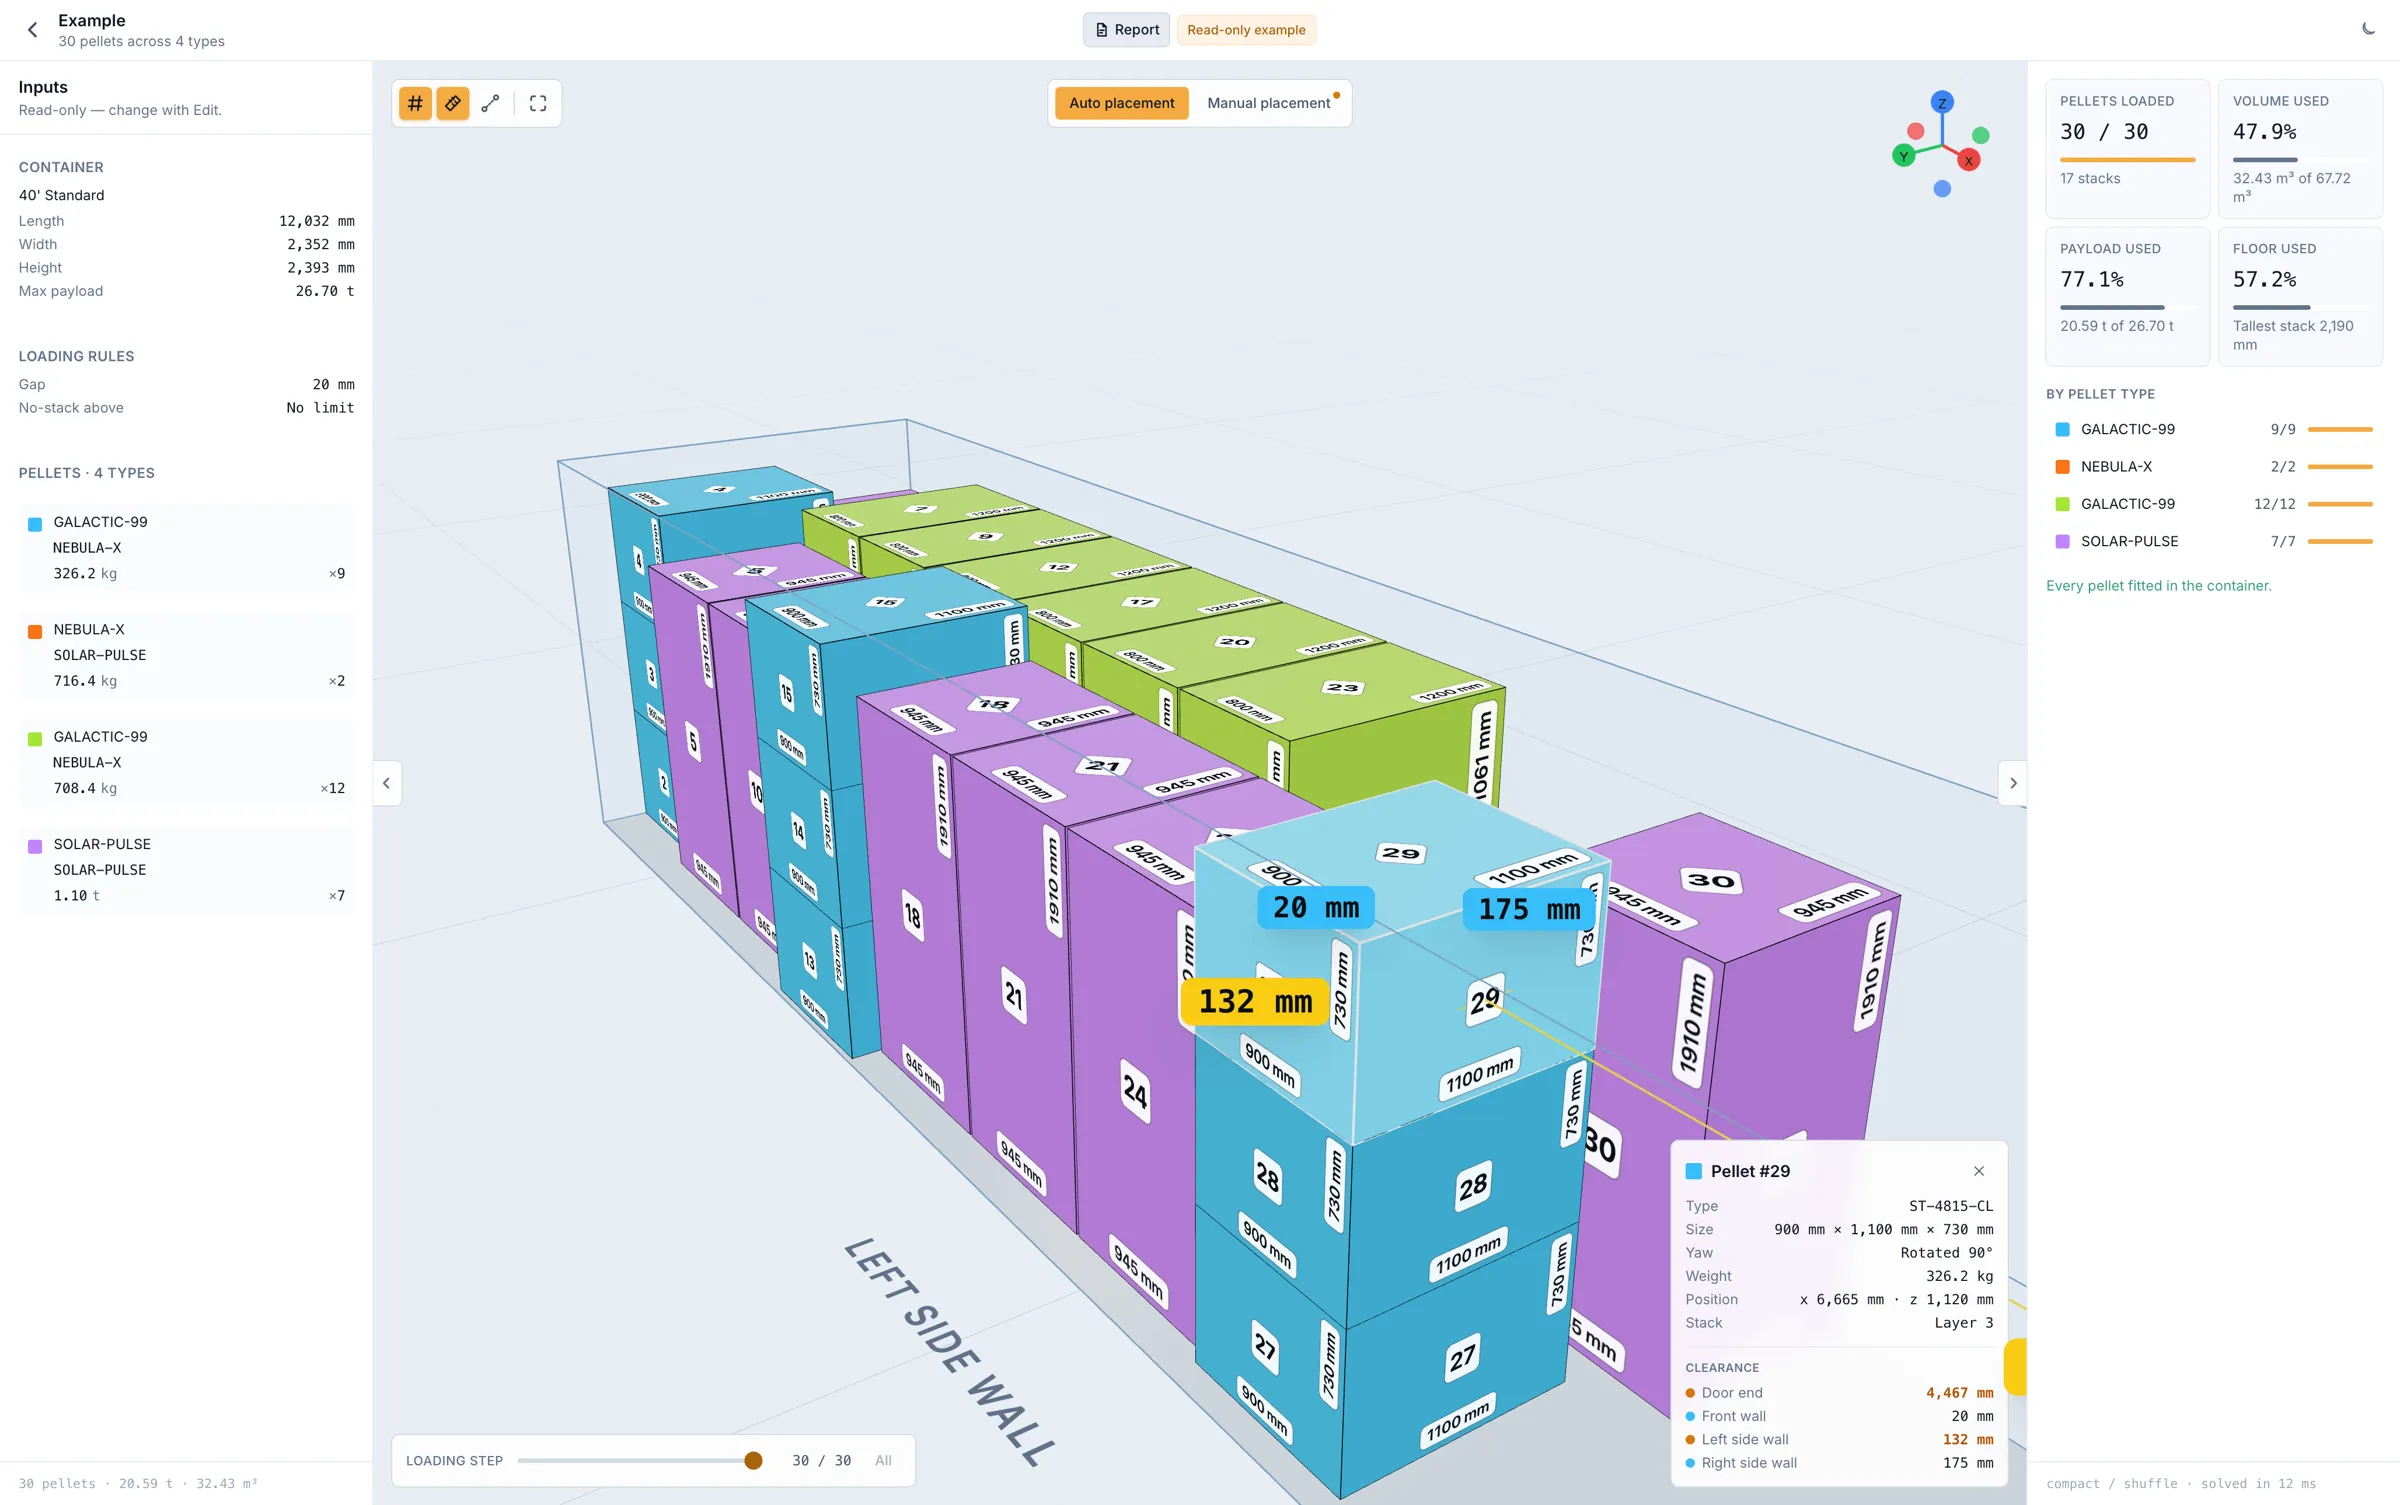
Task: Click the SOLAR-PULSE 7/7 legend row
Action: click(x=2214, y=541)
